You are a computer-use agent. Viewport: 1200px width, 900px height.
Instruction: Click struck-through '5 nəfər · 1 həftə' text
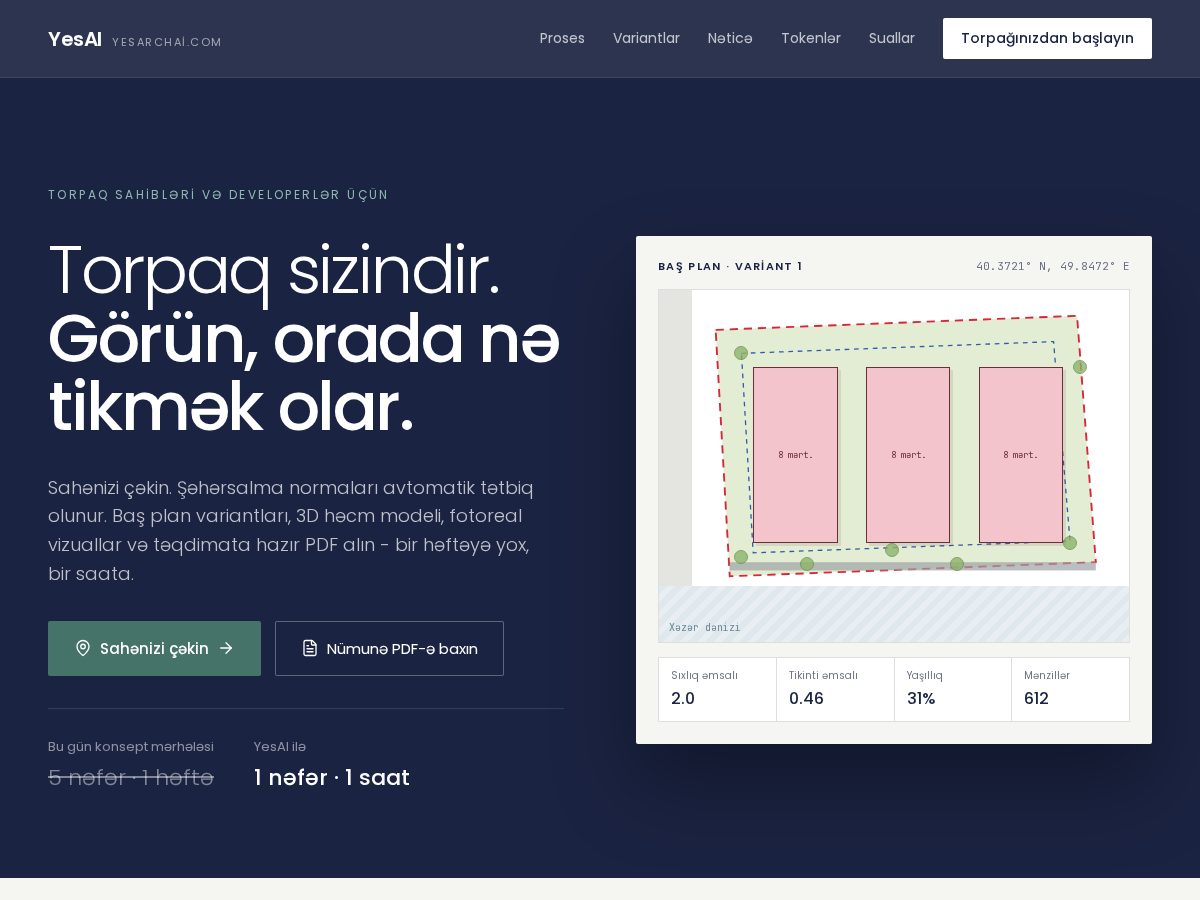[x=131, y=777]
